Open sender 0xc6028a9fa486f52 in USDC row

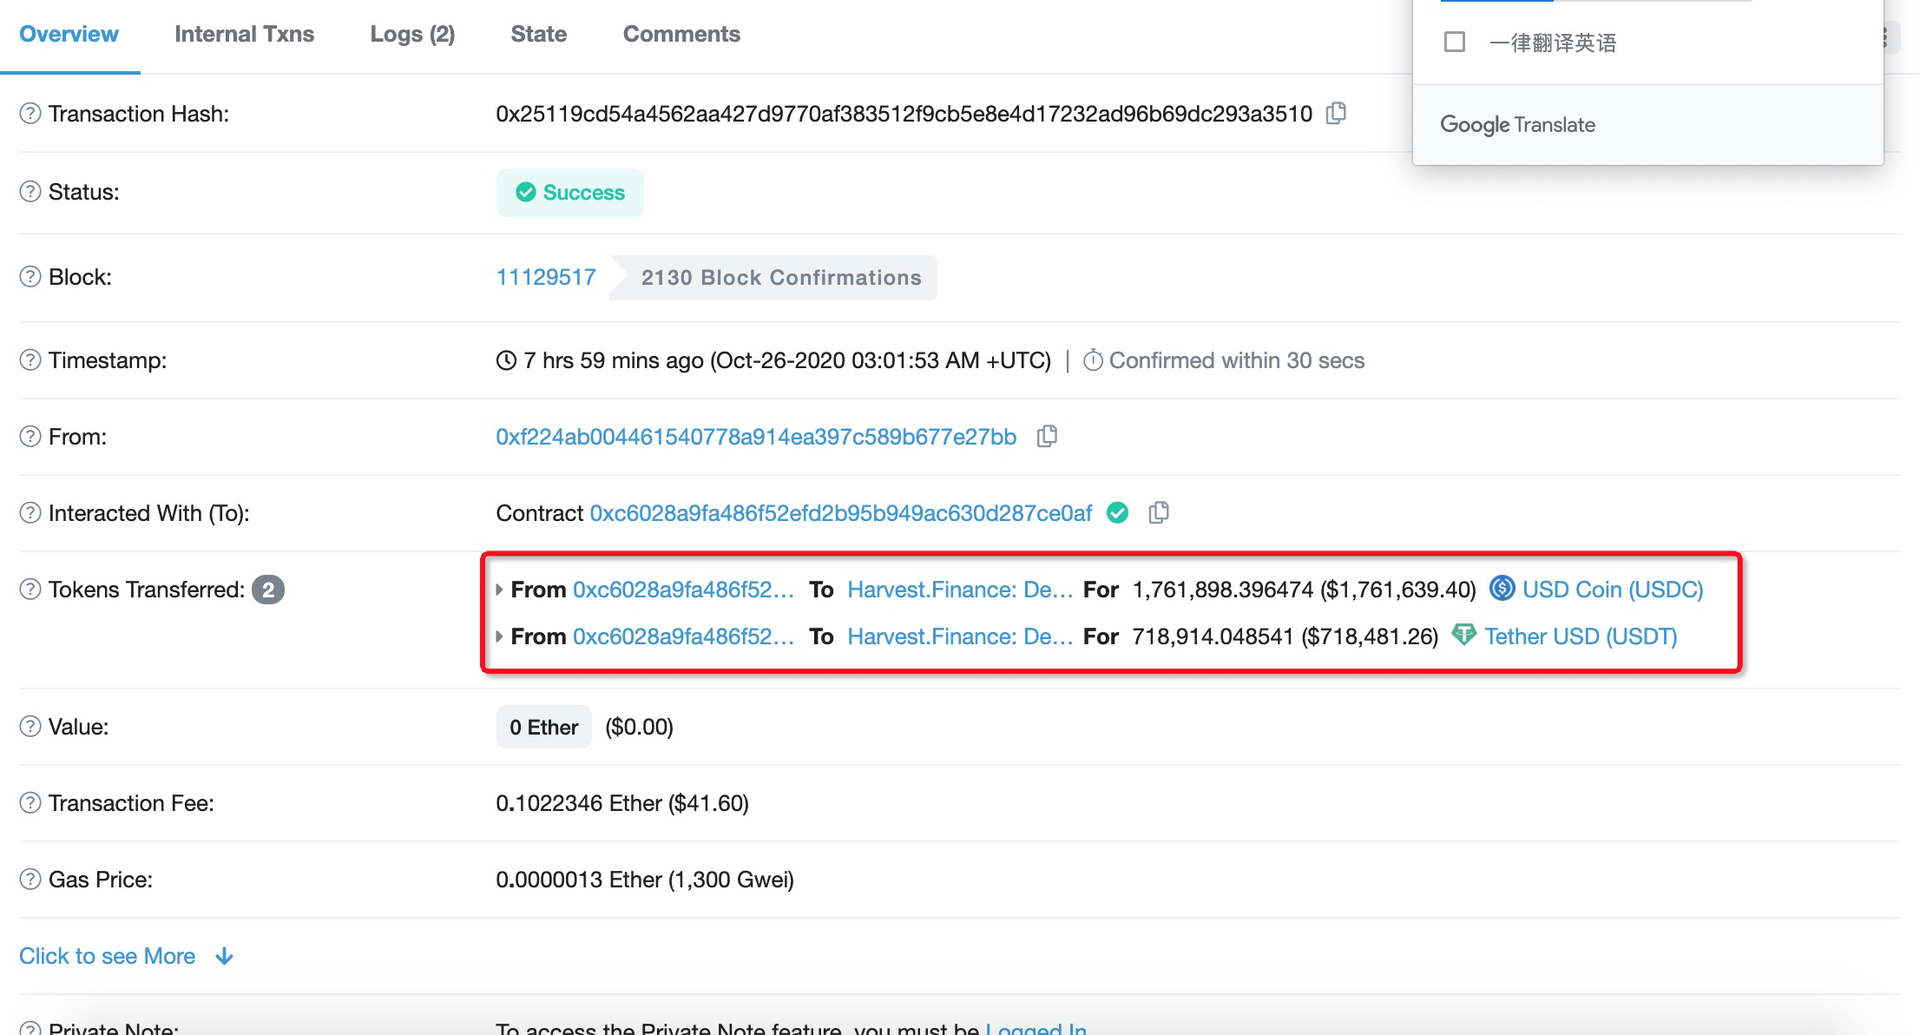coord(684,589)
